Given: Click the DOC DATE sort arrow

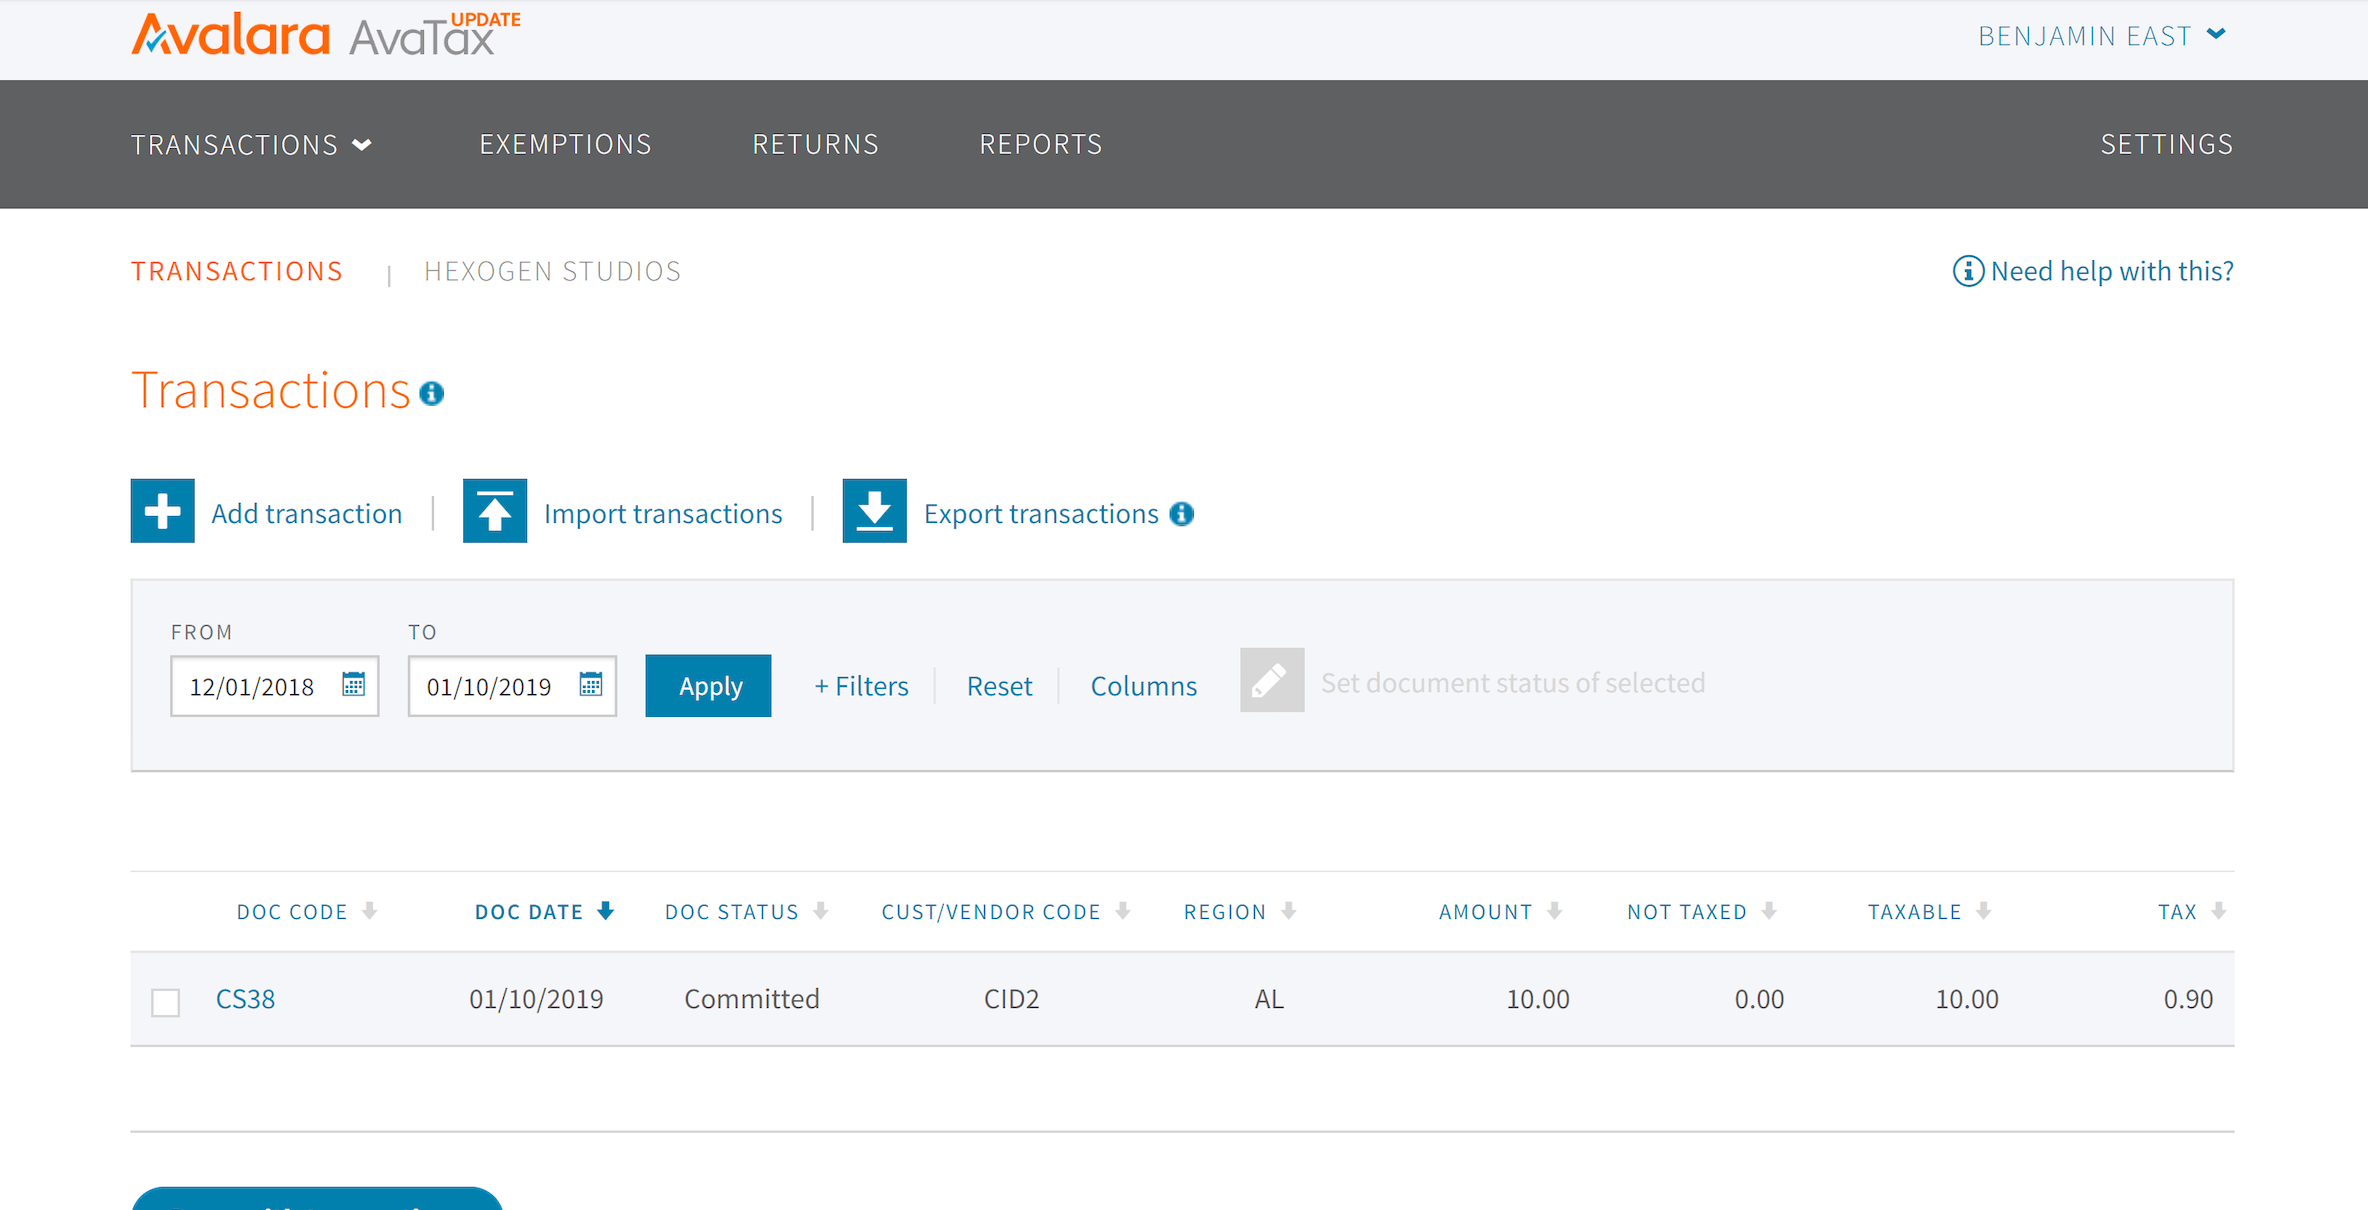Looking at the screenshot, I should (x=606, y=911).
